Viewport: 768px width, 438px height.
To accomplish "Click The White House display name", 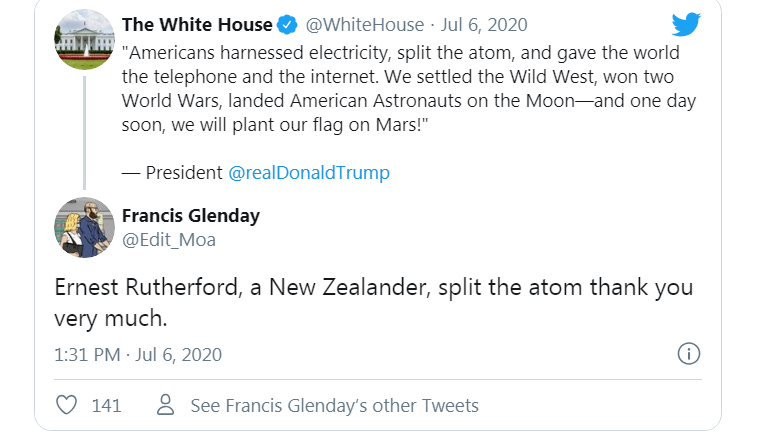I will click(197, 25).
